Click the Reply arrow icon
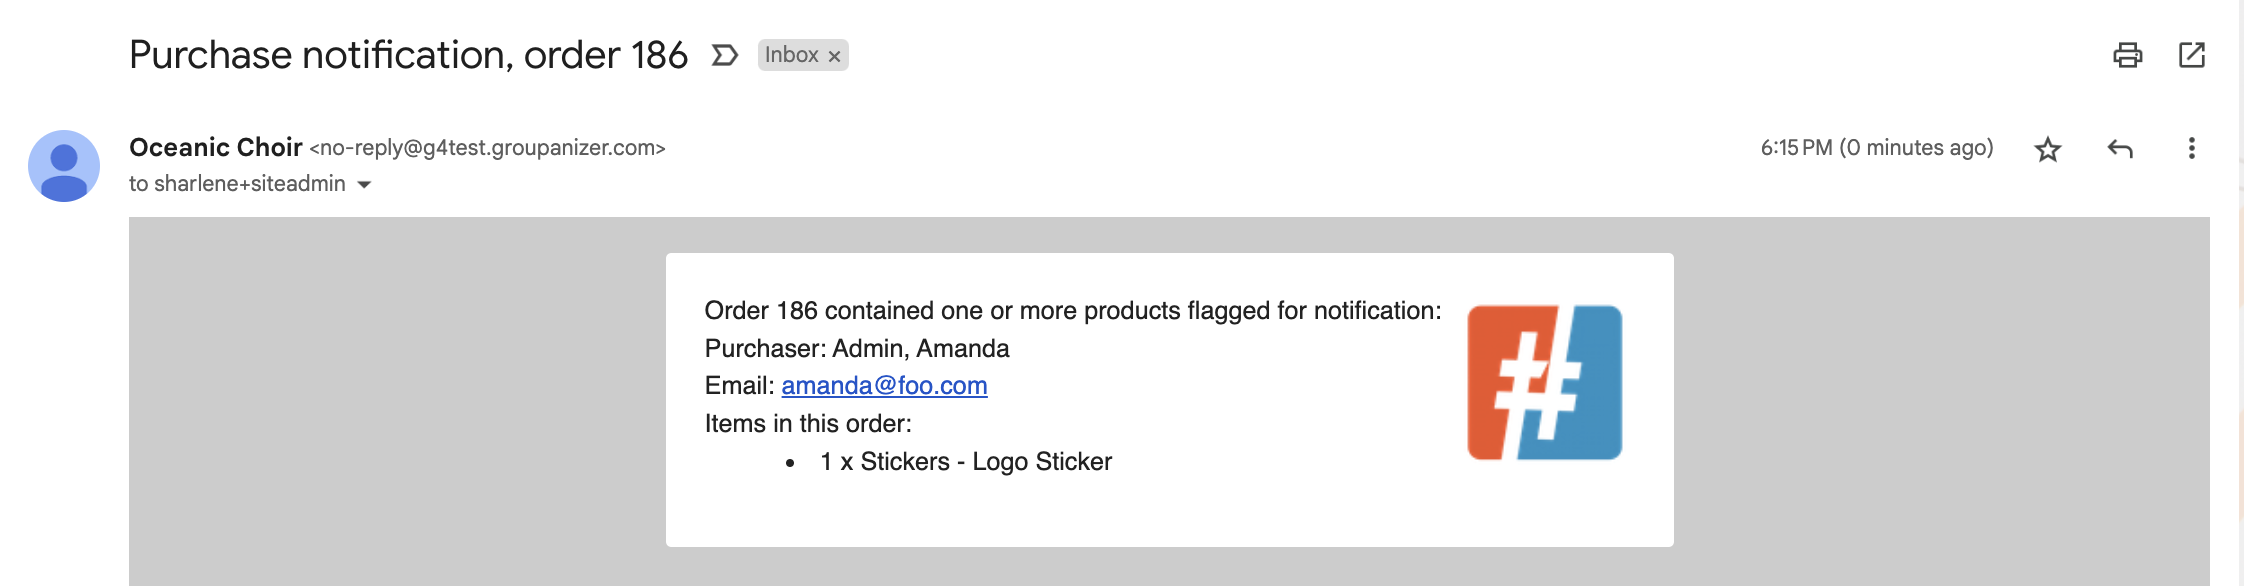This screenshot has width=2244, height=586. 2120,149
